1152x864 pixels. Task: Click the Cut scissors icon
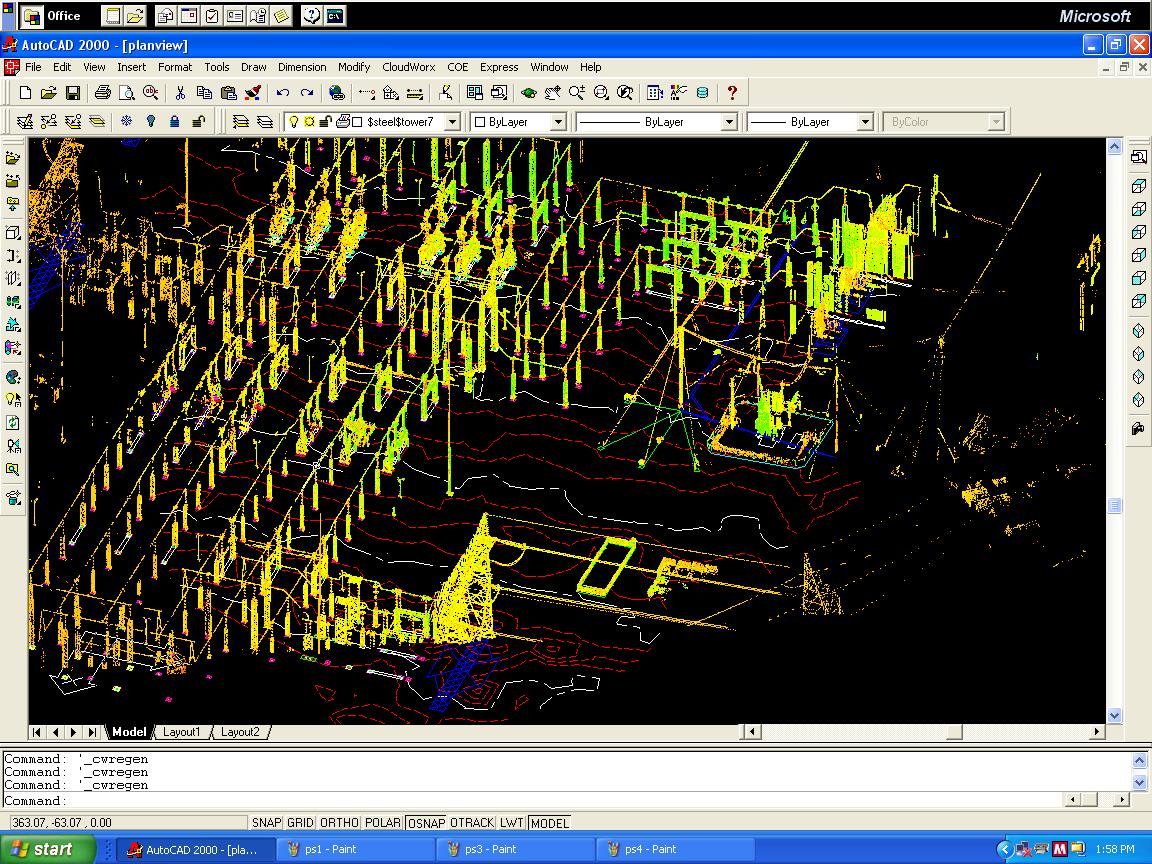pyautogui.click(x=180, y=93)
